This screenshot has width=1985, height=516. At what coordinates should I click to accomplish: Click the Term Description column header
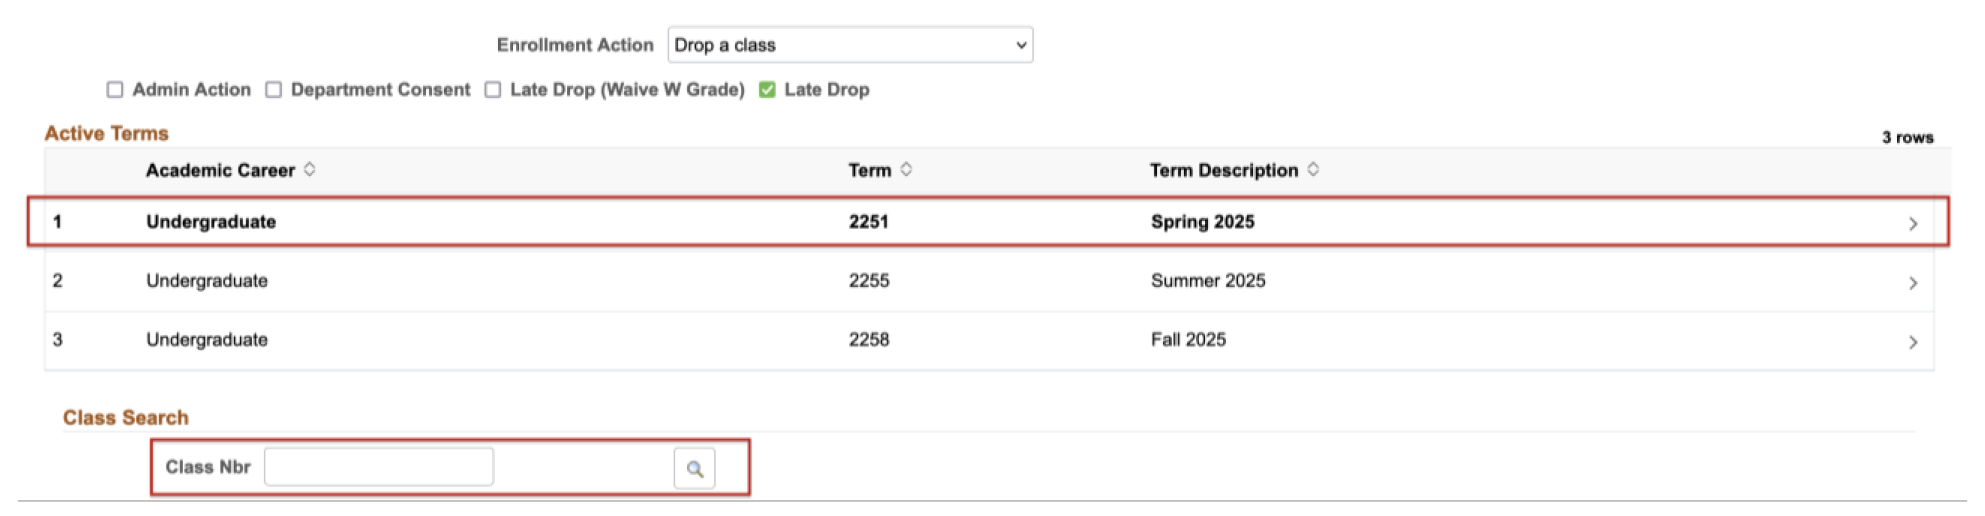pos(1224,170)
